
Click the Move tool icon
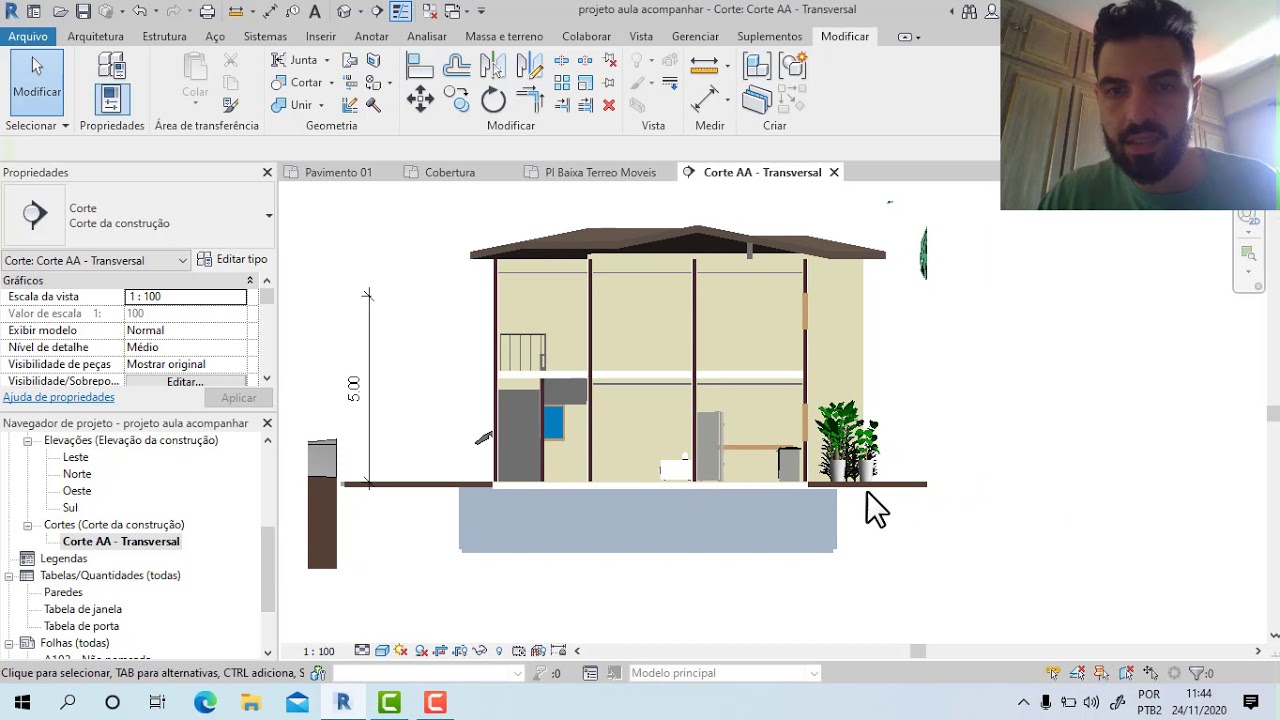click(x=420, y=99)
